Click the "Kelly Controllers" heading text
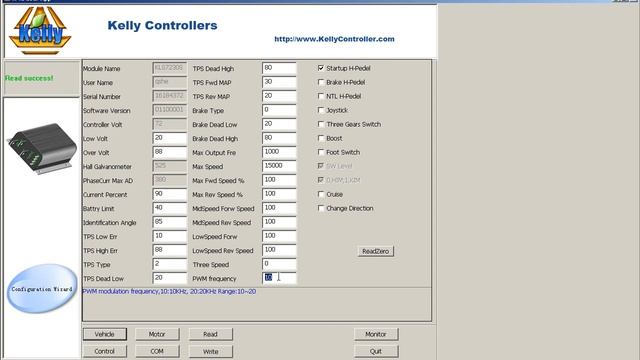The image size is (640, 360). [162, 25]
